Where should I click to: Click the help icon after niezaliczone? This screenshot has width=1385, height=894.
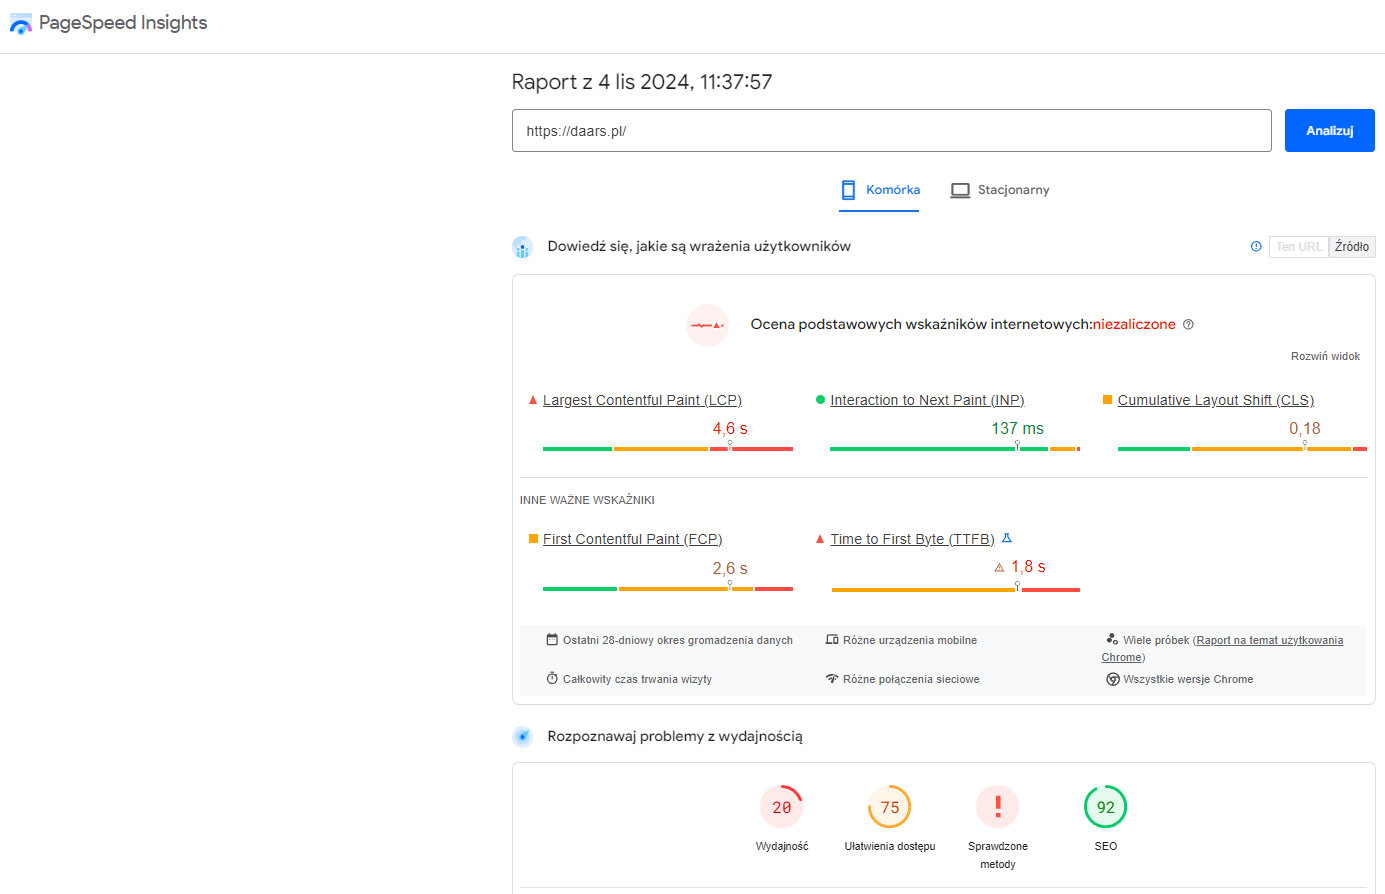(x=1188, y=324)
